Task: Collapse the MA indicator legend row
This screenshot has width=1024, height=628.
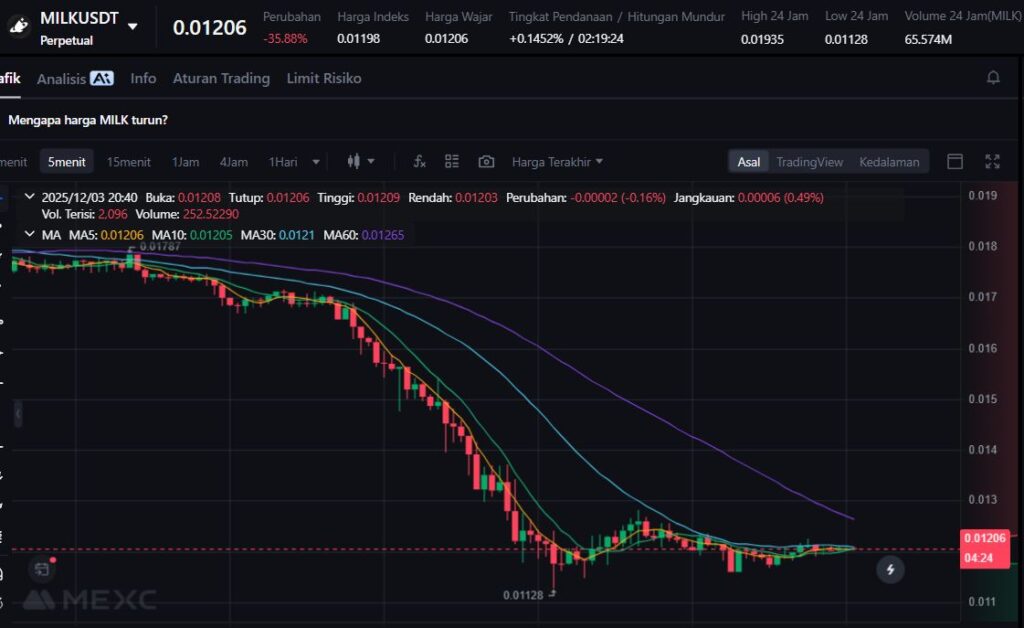Action: 26,235
